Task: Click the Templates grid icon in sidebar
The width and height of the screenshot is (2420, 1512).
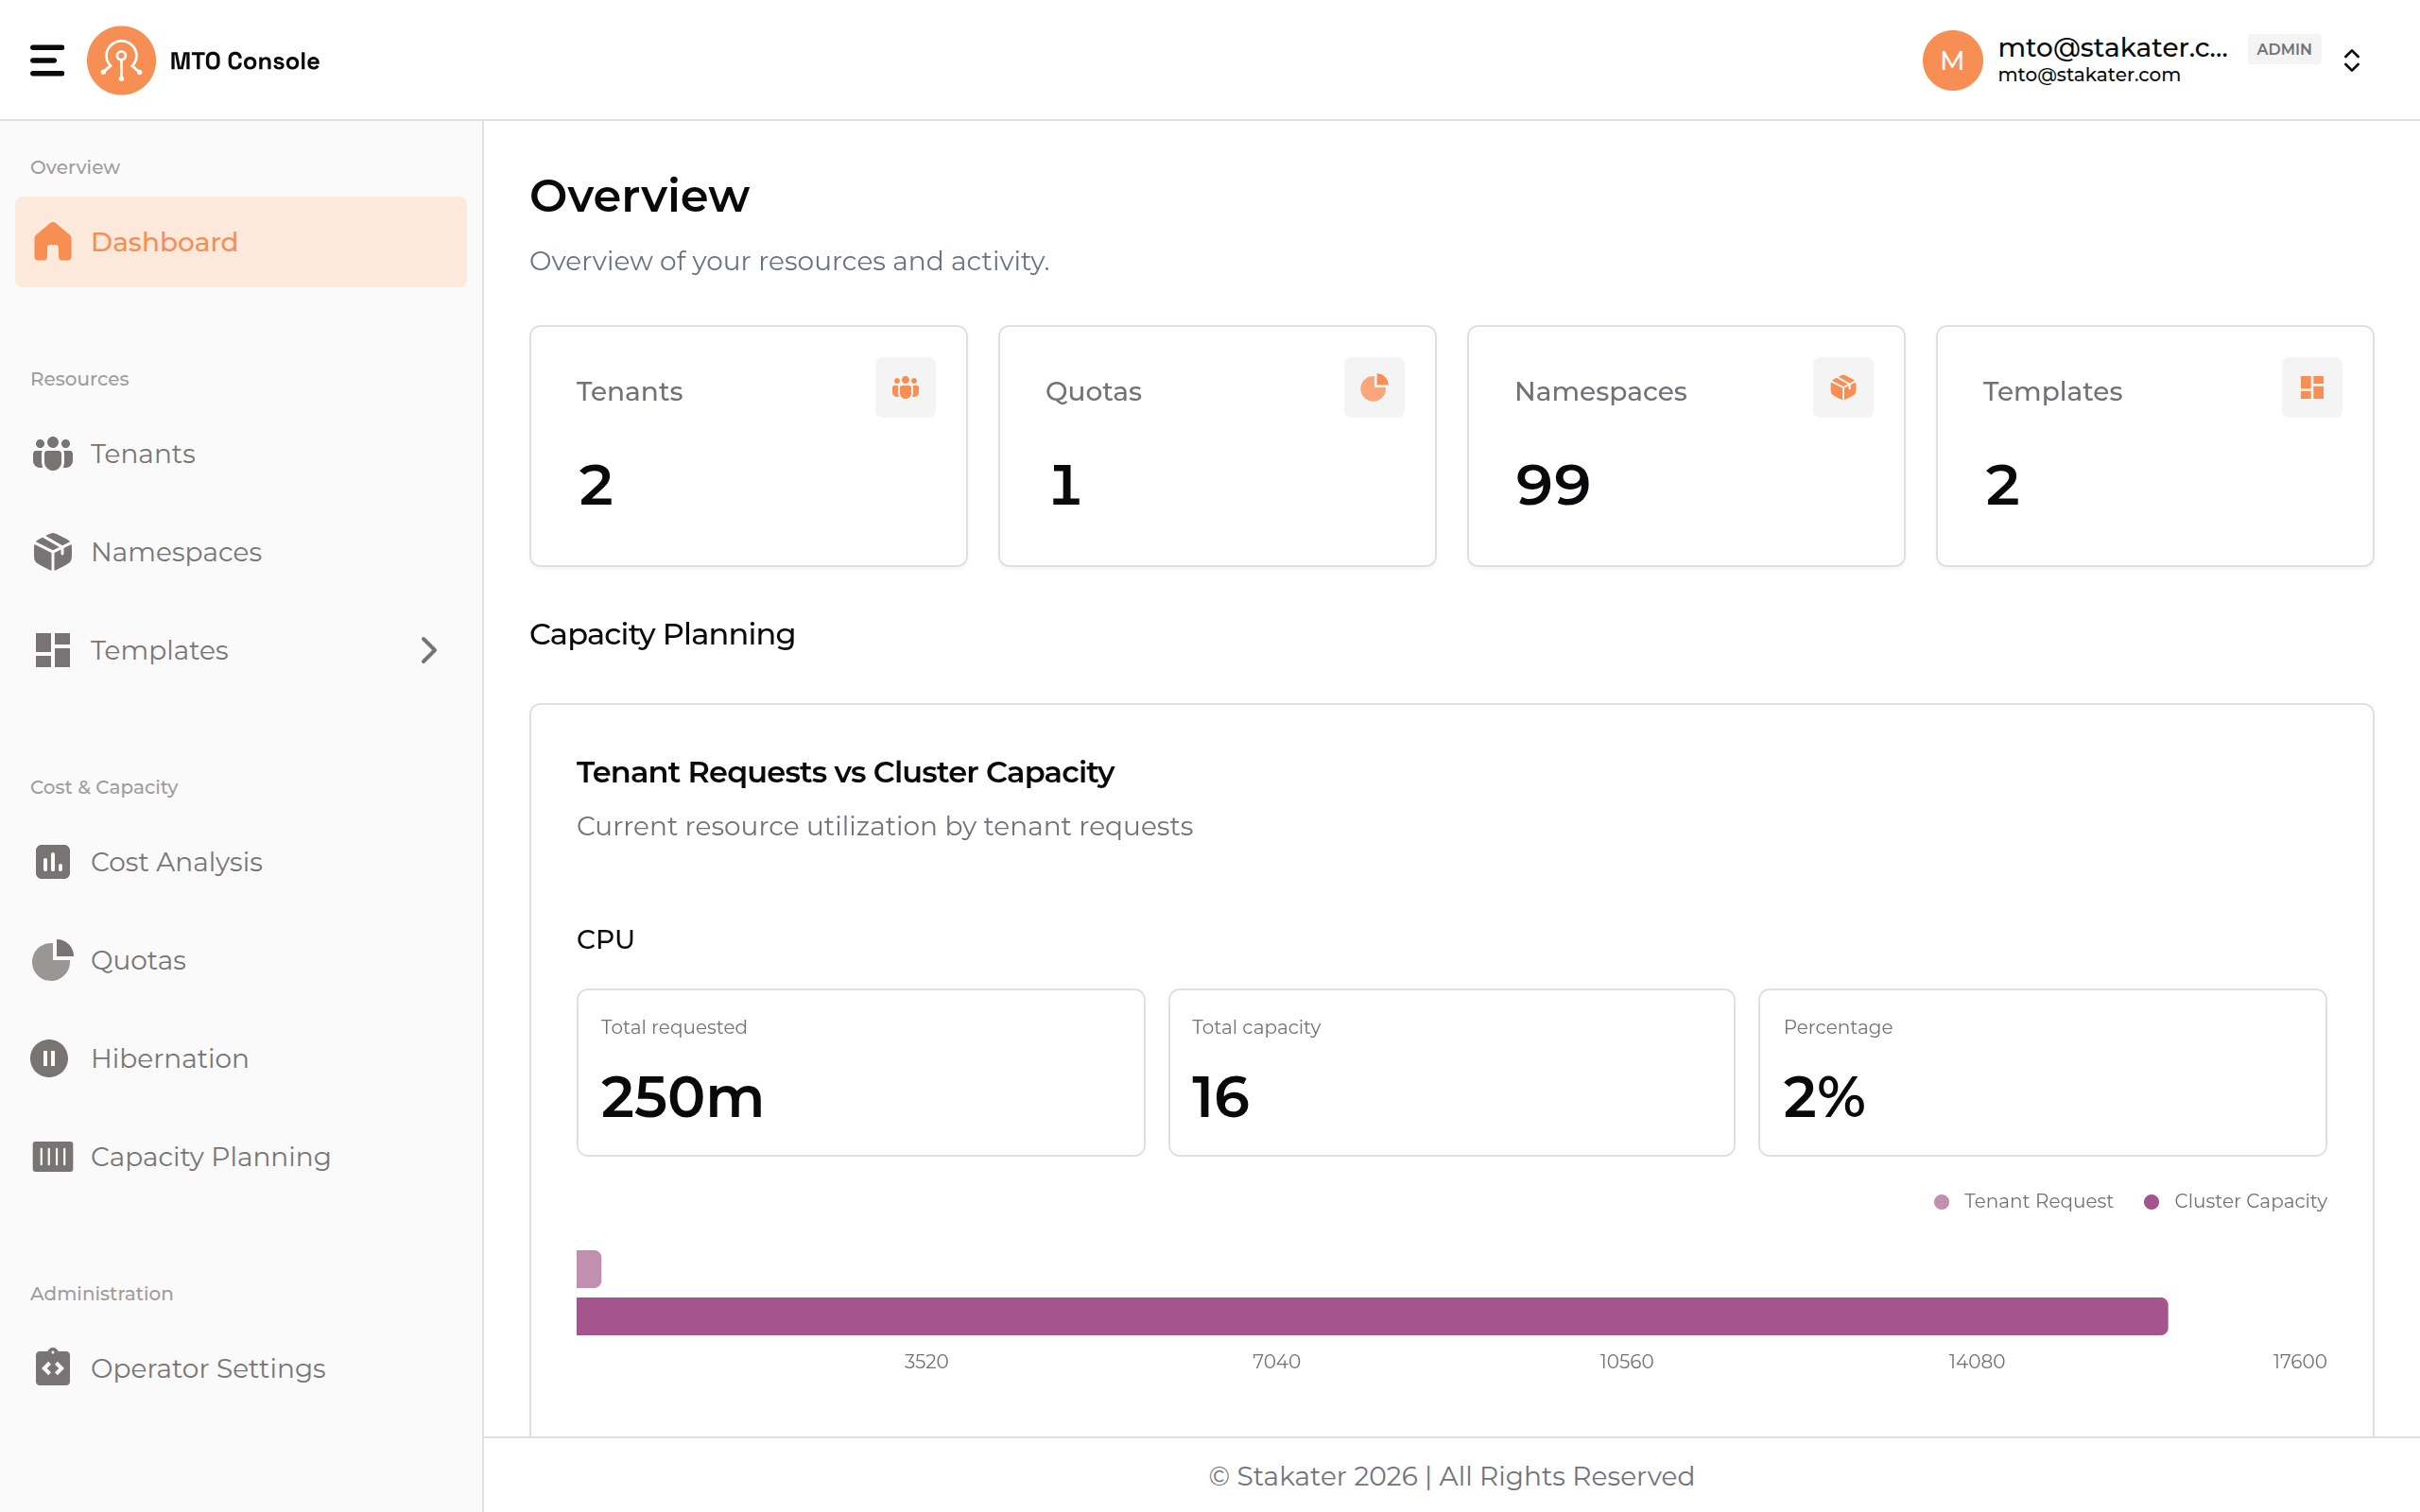Action: click(52, 650)
